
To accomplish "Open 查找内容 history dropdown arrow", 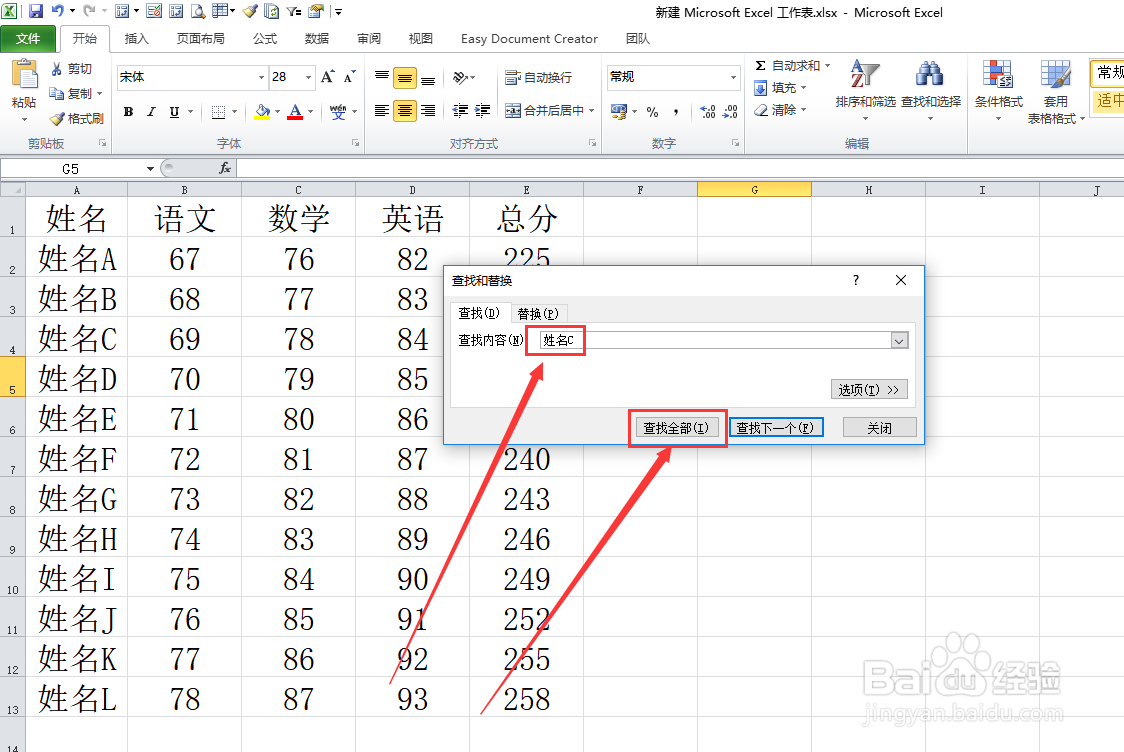I will point(899,341).
